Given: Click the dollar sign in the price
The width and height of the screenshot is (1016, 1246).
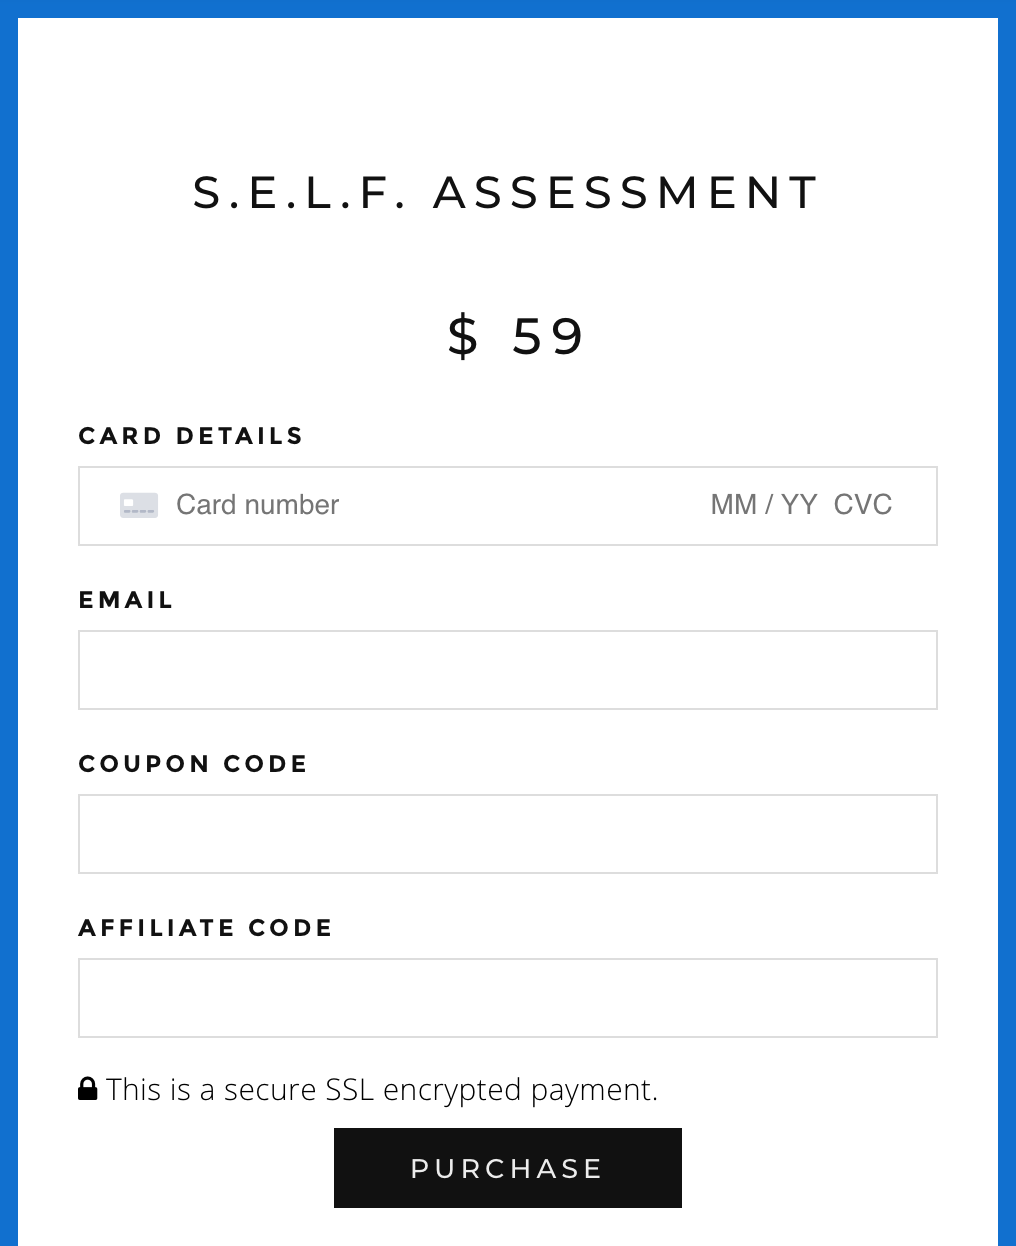Looking at the screenshot, I should [x=463, y=336].
